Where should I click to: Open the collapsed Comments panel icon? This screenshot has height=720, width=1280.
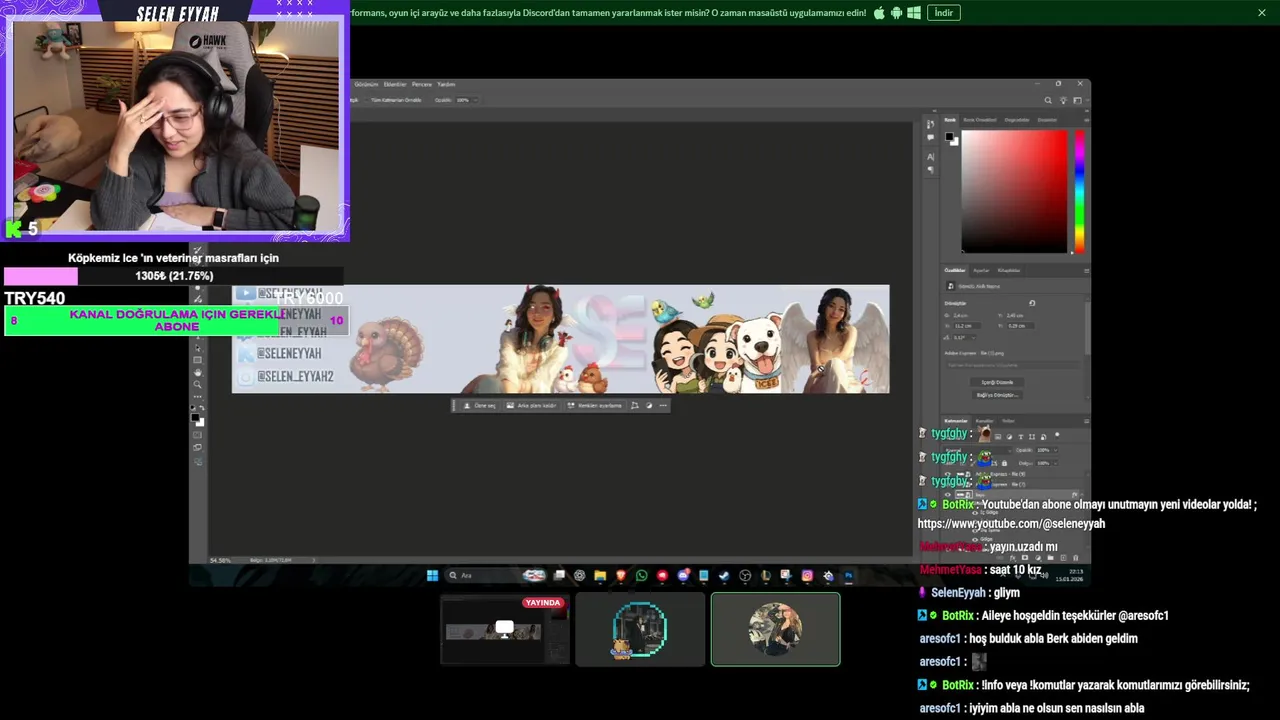930,137
